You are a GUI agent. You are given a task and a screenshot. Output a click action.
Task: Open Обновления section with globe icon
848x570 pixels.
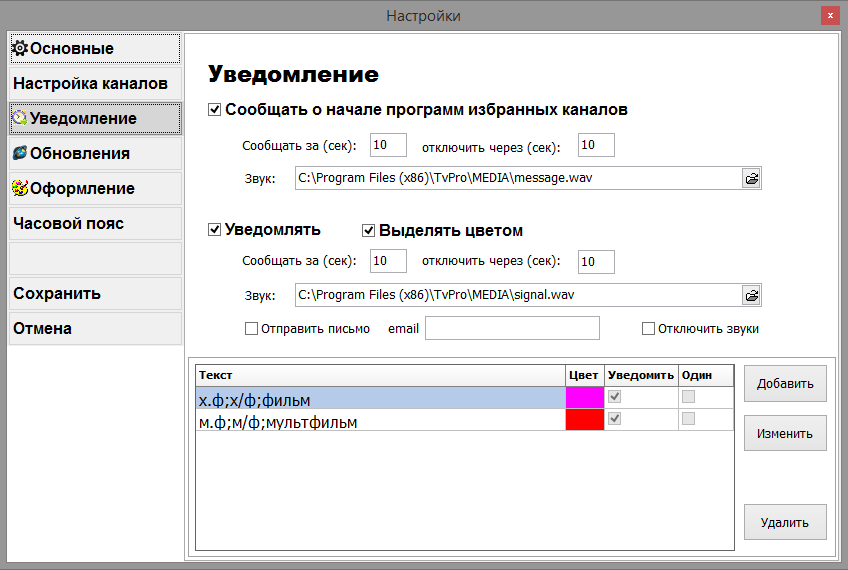point(95,153)
